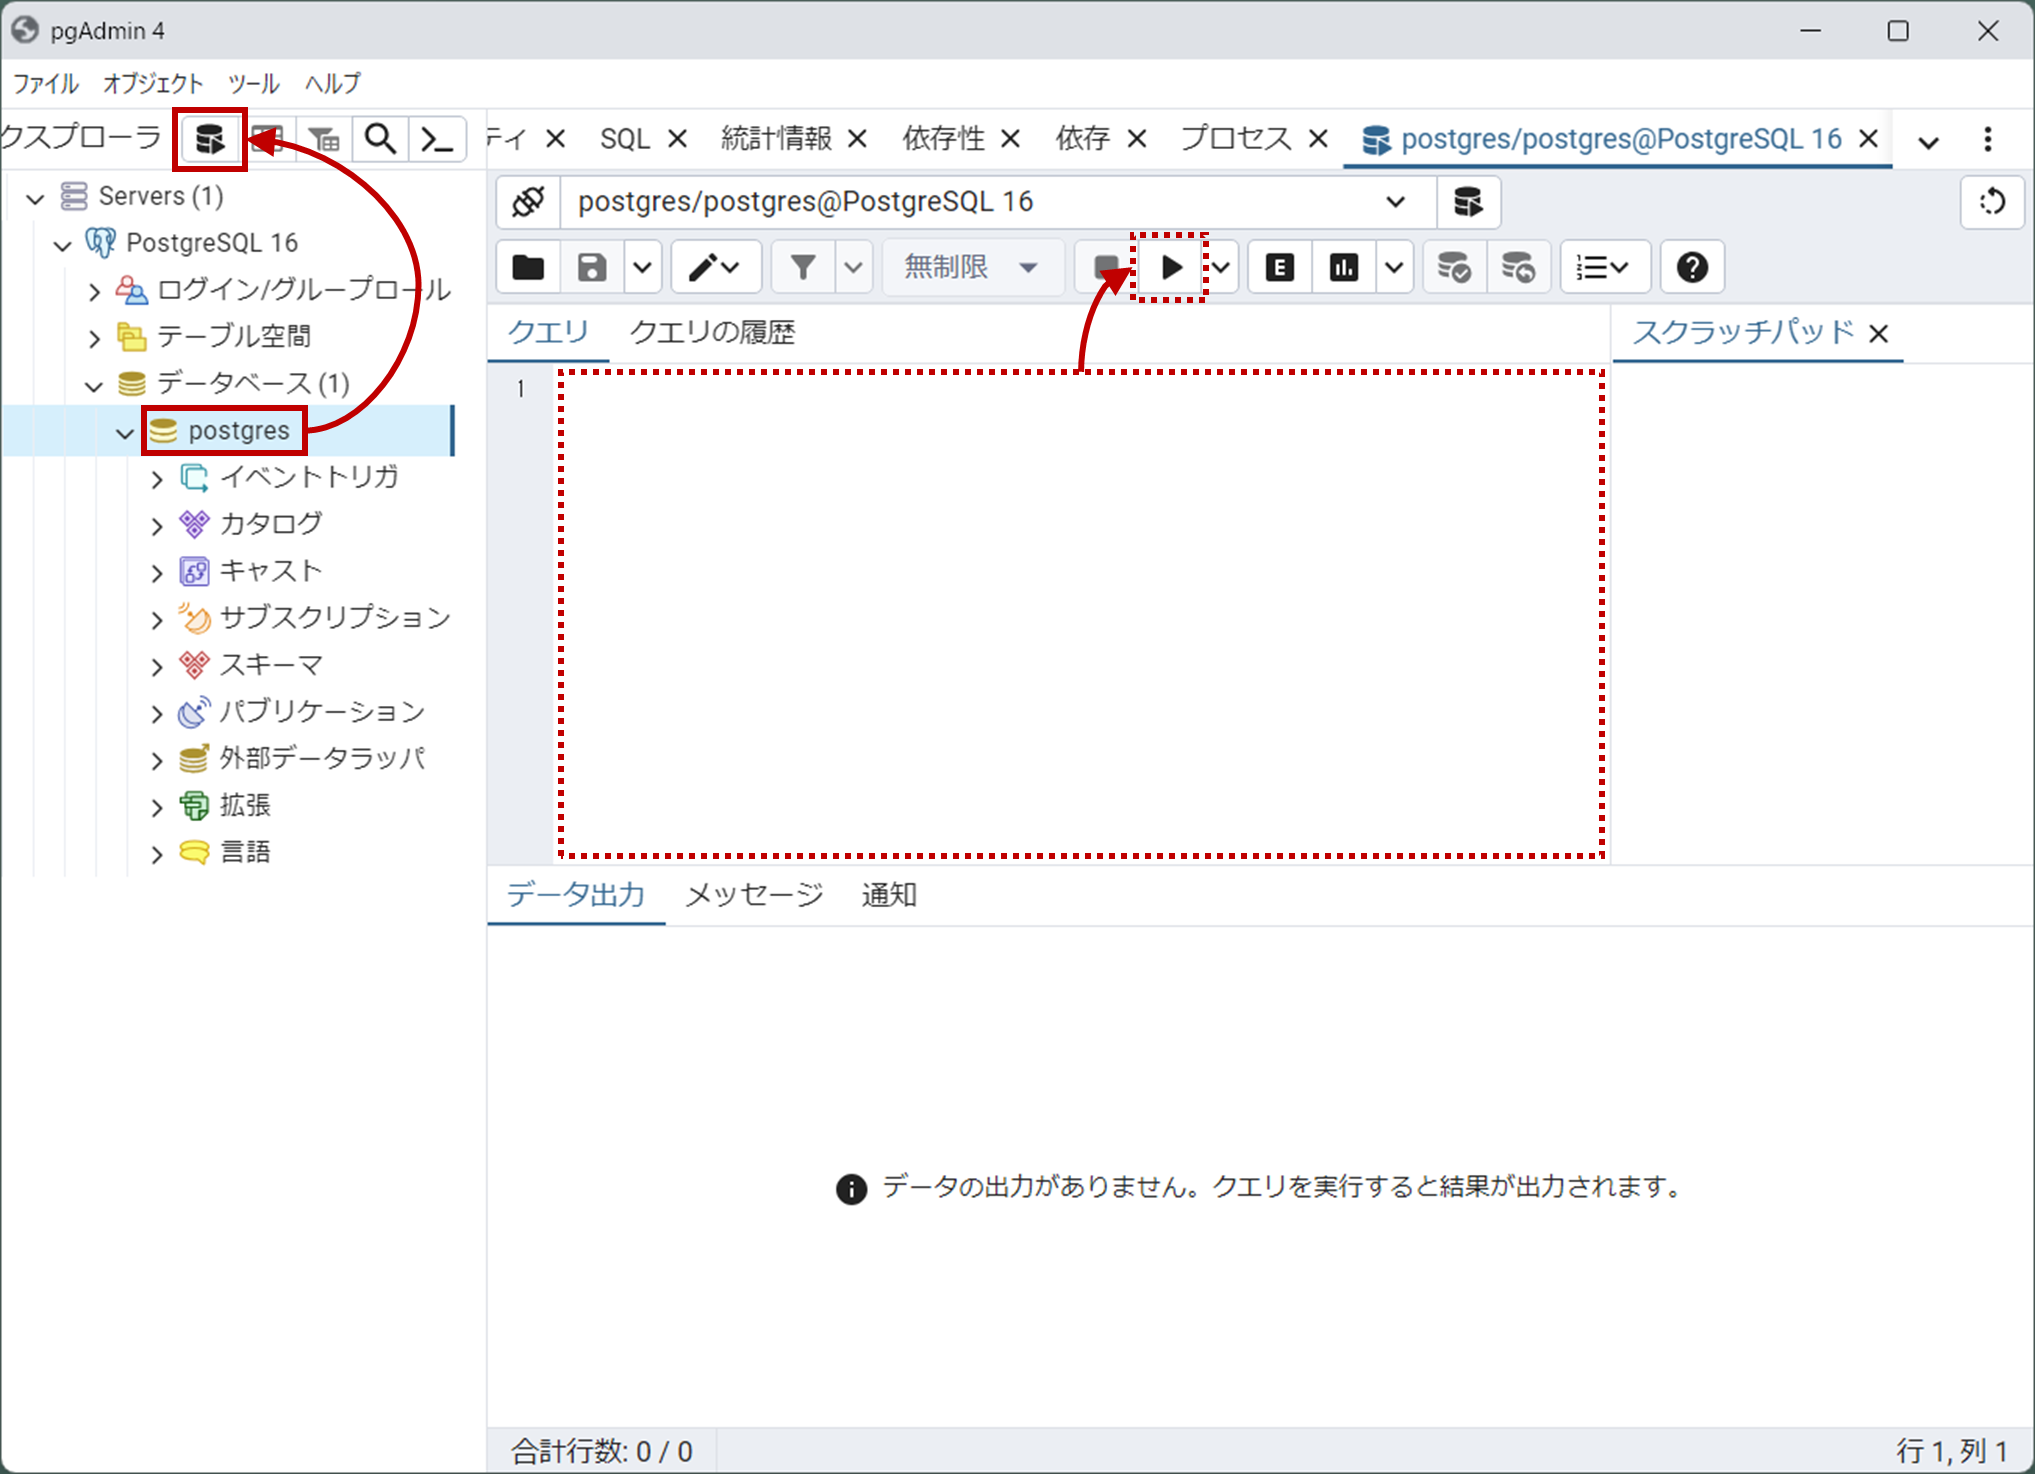2035x1474 pixels.
Task: Click the reset layout icon at far right
Action: coord(1992,202)
